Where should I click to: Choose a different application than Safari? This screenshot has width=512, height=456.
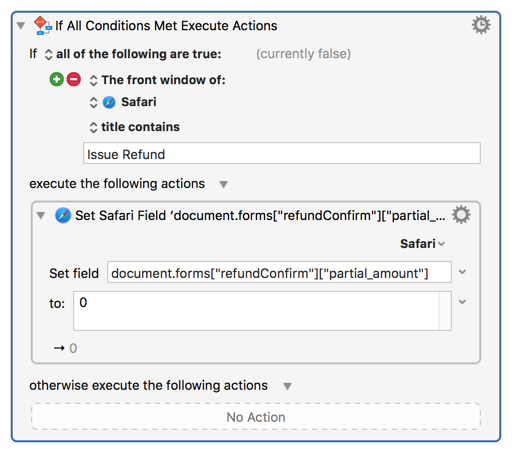click(x=93, y=102)
